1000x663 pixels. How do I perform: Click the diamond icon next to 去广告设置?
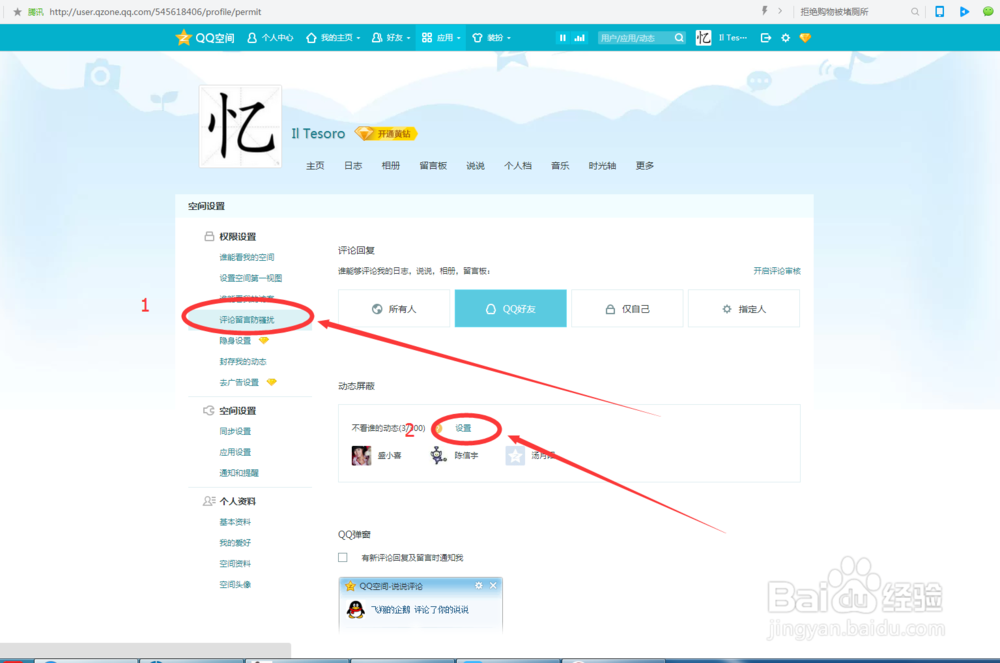pyautogui.click(x=272, y=382)
